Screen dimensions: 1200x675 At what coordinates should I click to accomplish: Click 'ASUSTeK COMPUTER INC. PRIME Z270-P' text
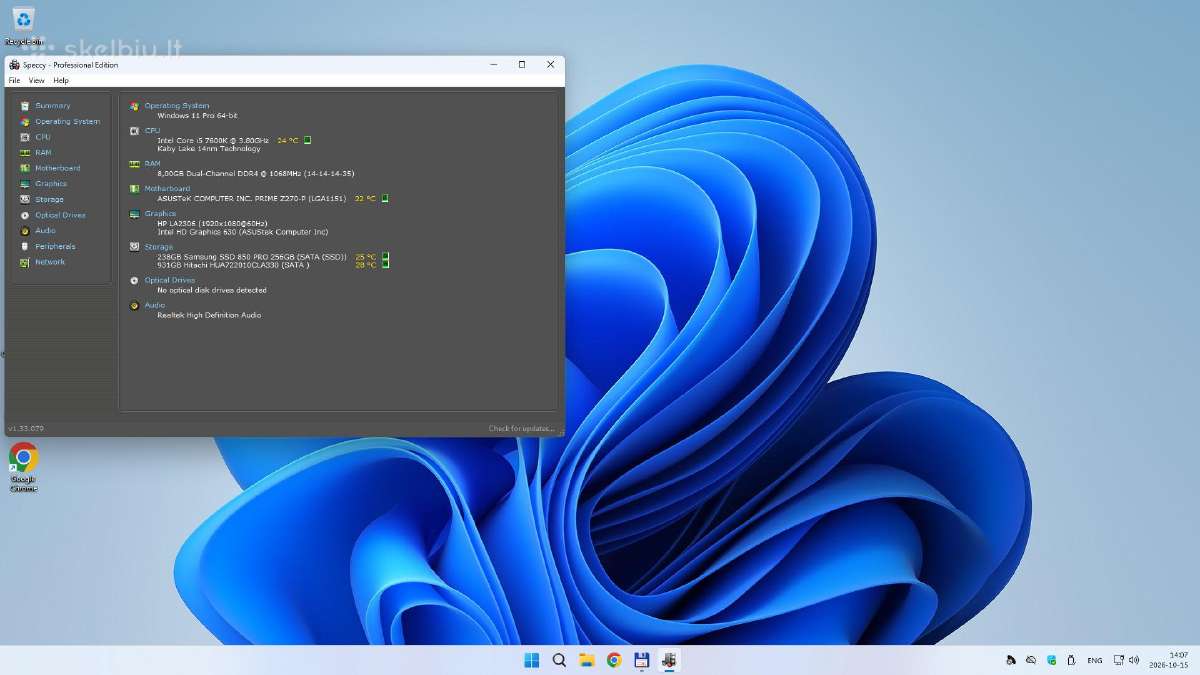[251, 199]
